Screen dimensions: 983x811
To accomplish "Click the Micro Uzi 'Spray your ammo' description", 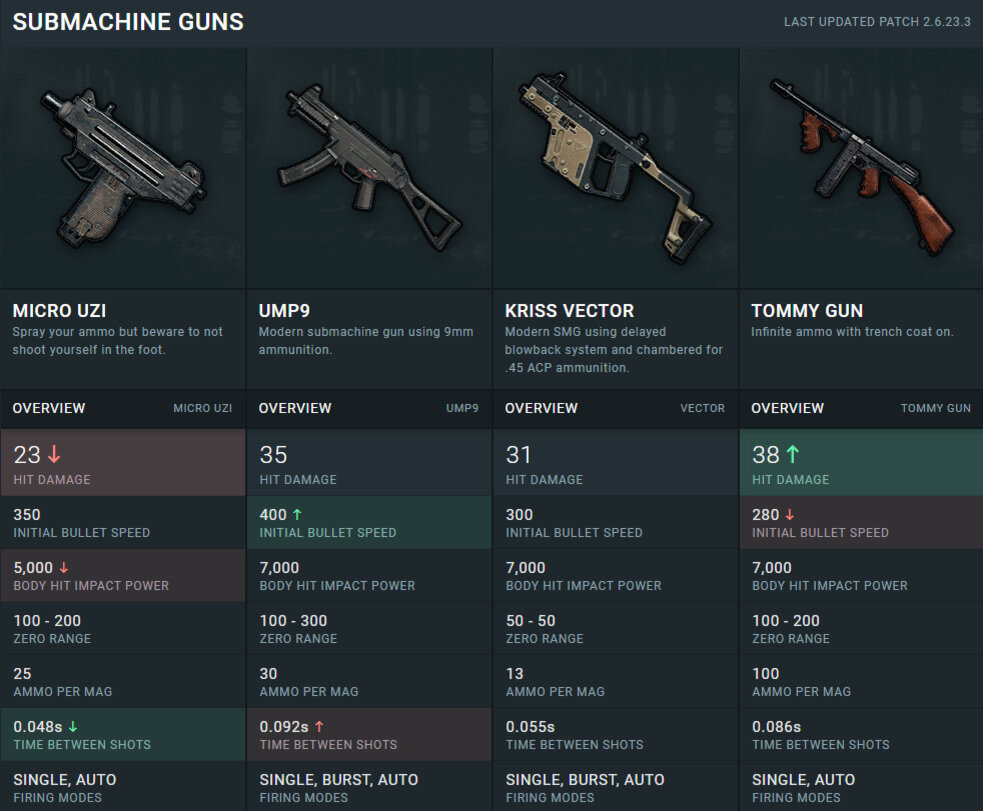I will tap(118, 340).
